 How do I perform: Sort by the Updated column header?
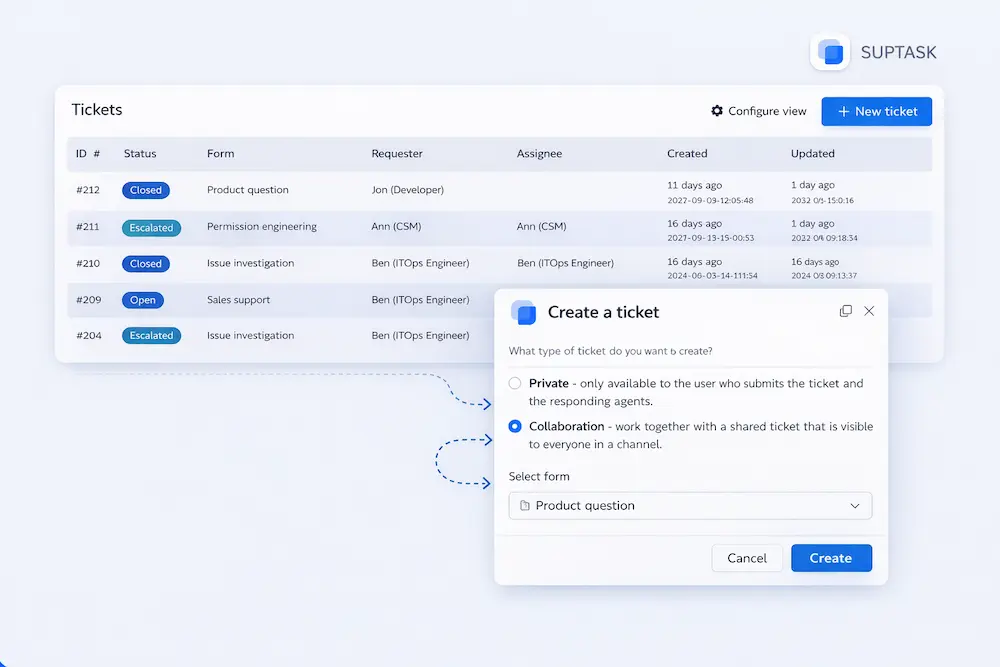[x=812, y=154]
